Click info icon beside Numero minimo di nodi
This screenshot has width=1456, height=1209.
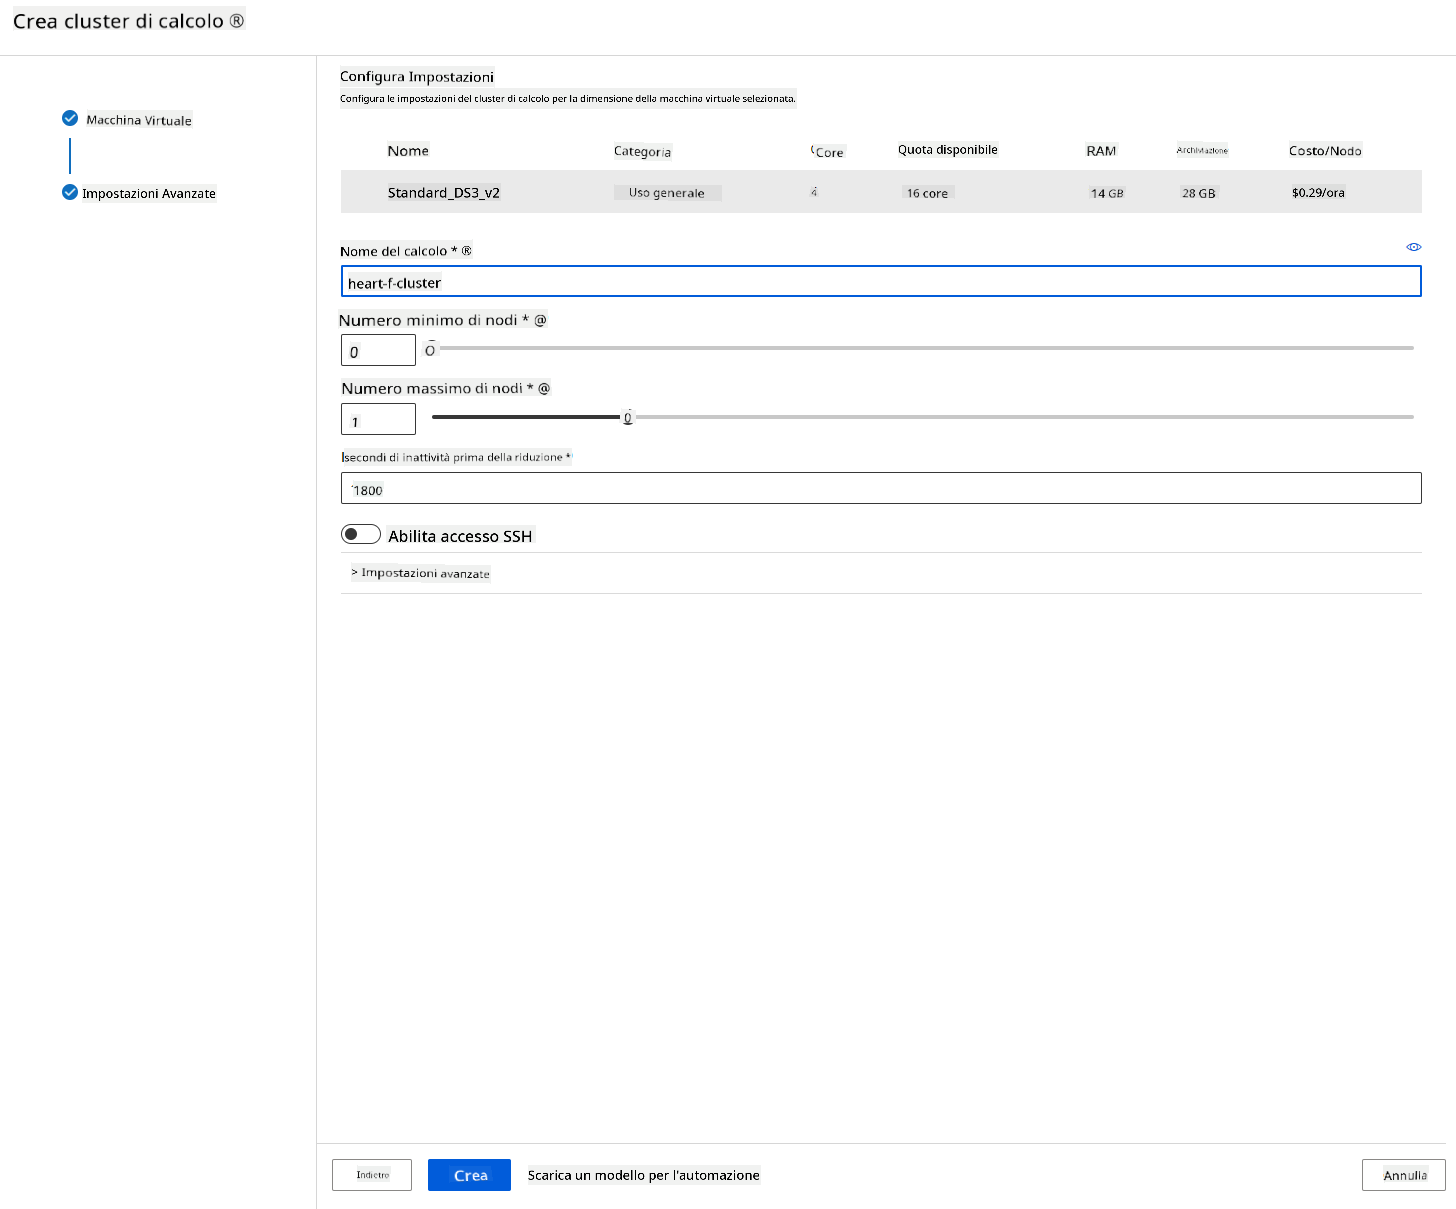541,320
